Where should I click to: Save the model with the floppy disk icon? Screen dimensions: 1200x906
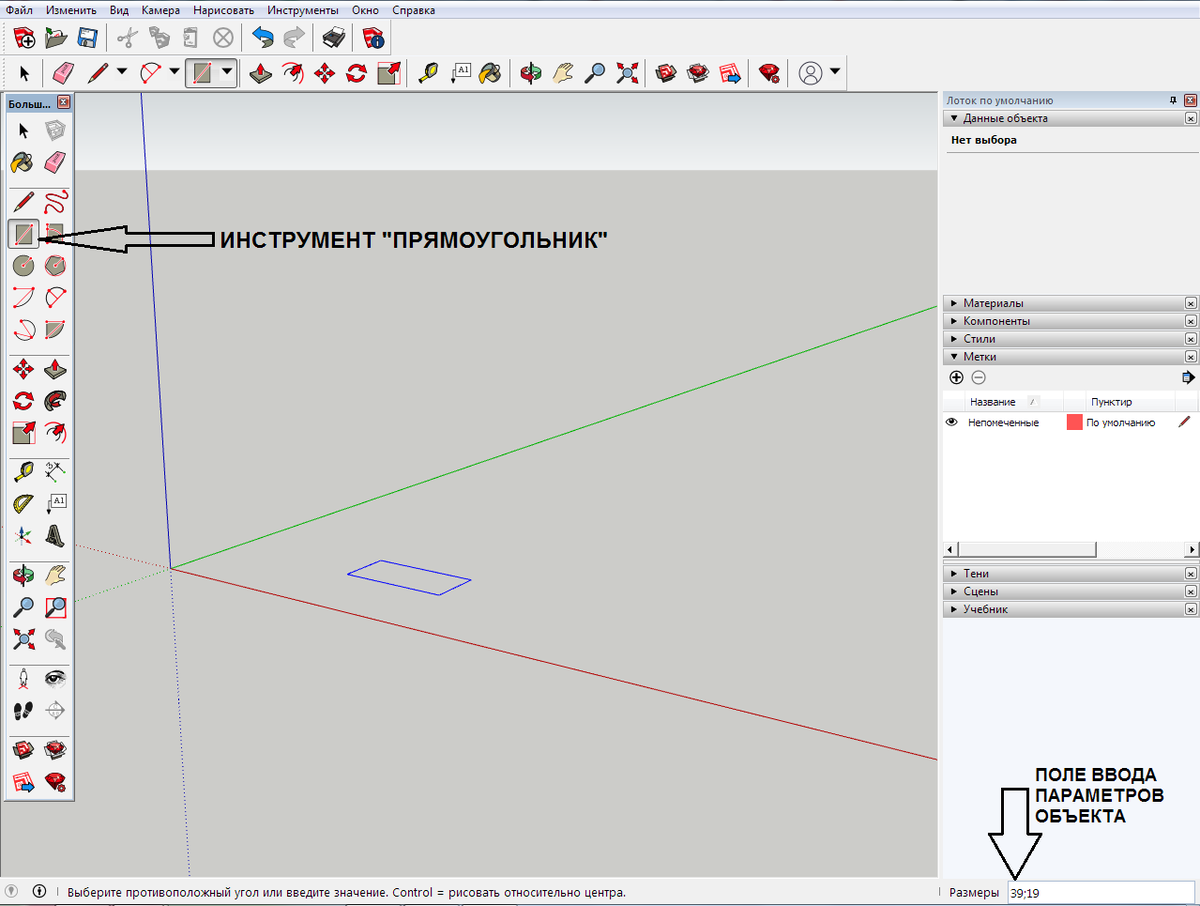pyautogui.click(x=87, y=38)
